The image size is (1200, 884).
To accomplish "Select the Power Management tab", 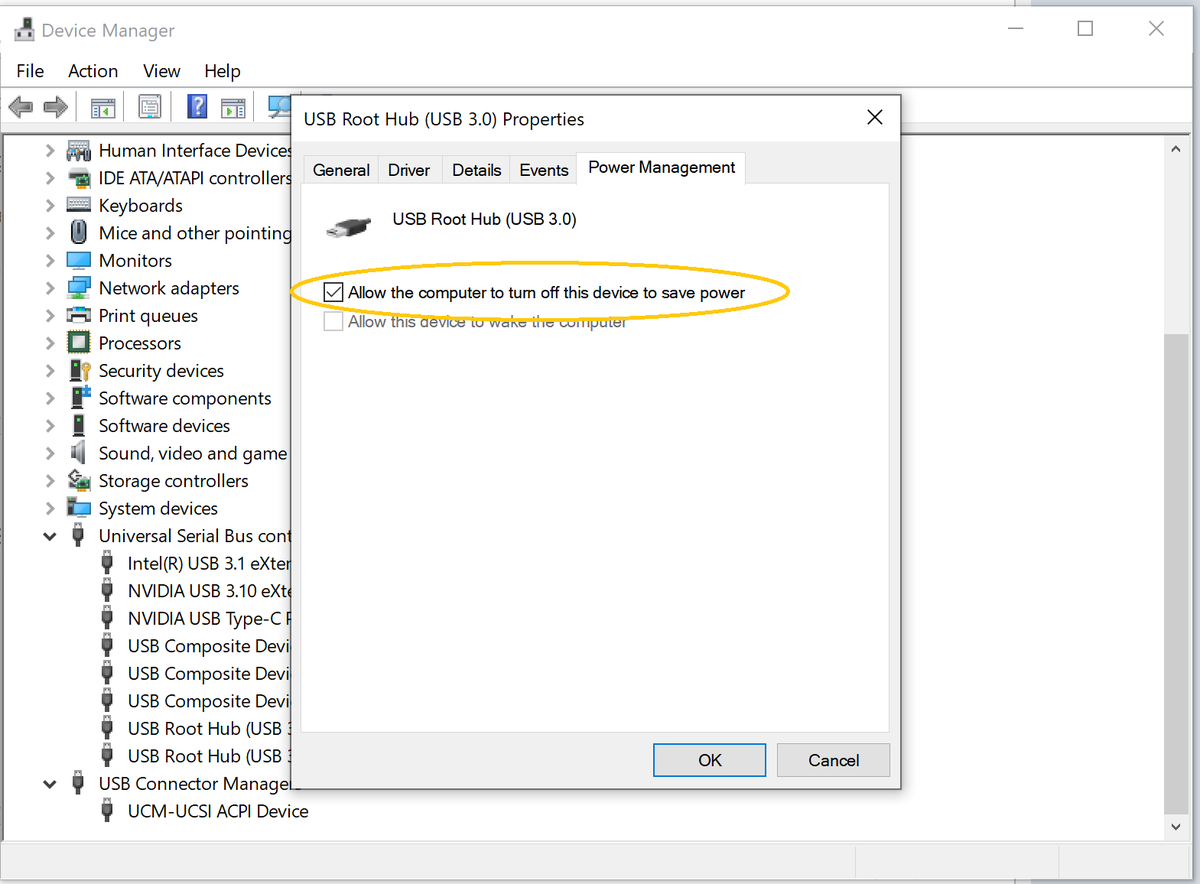I will 662,168.
